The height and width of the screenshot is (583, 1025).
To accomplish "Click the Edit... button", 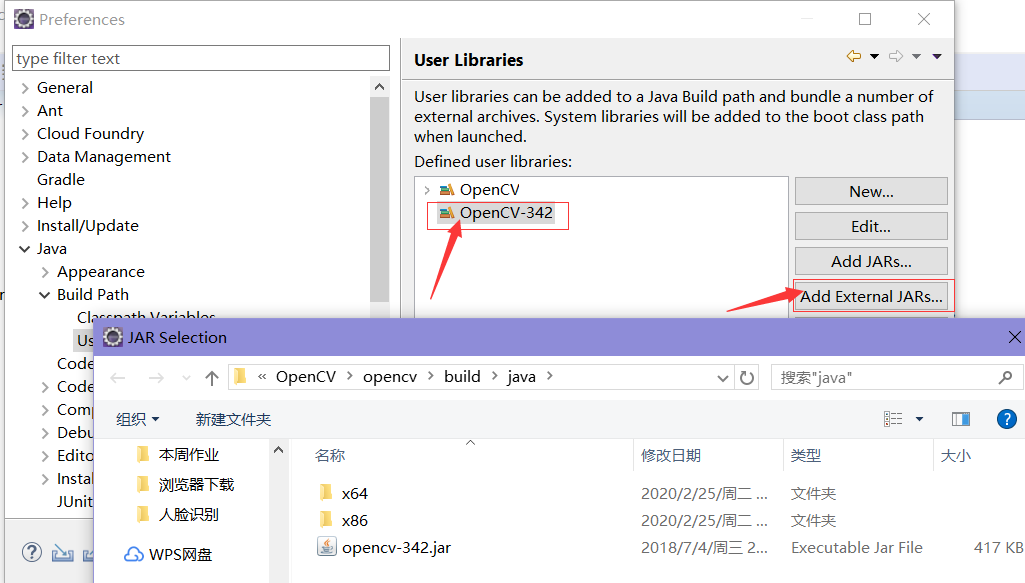I will (x=871, y=226).
